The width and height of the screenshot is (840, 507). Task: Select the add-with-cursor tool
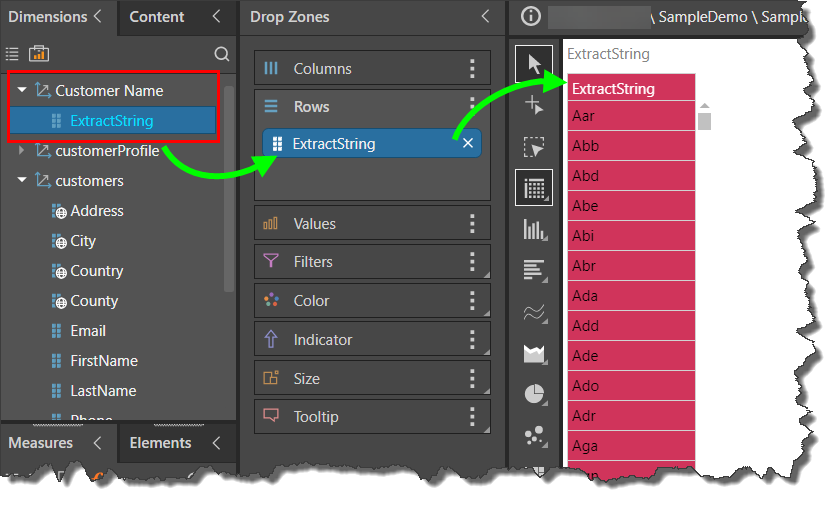coord(534,105)
